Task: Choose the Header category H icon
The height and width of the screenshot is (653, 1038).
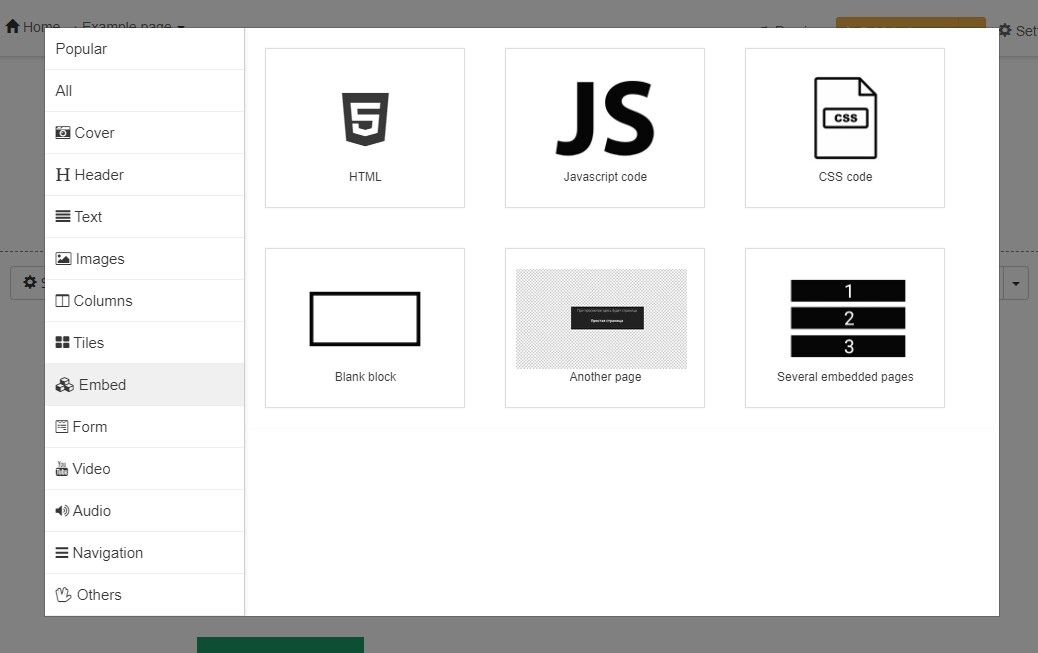Action: pyautogui.click(x=63, y=175)
